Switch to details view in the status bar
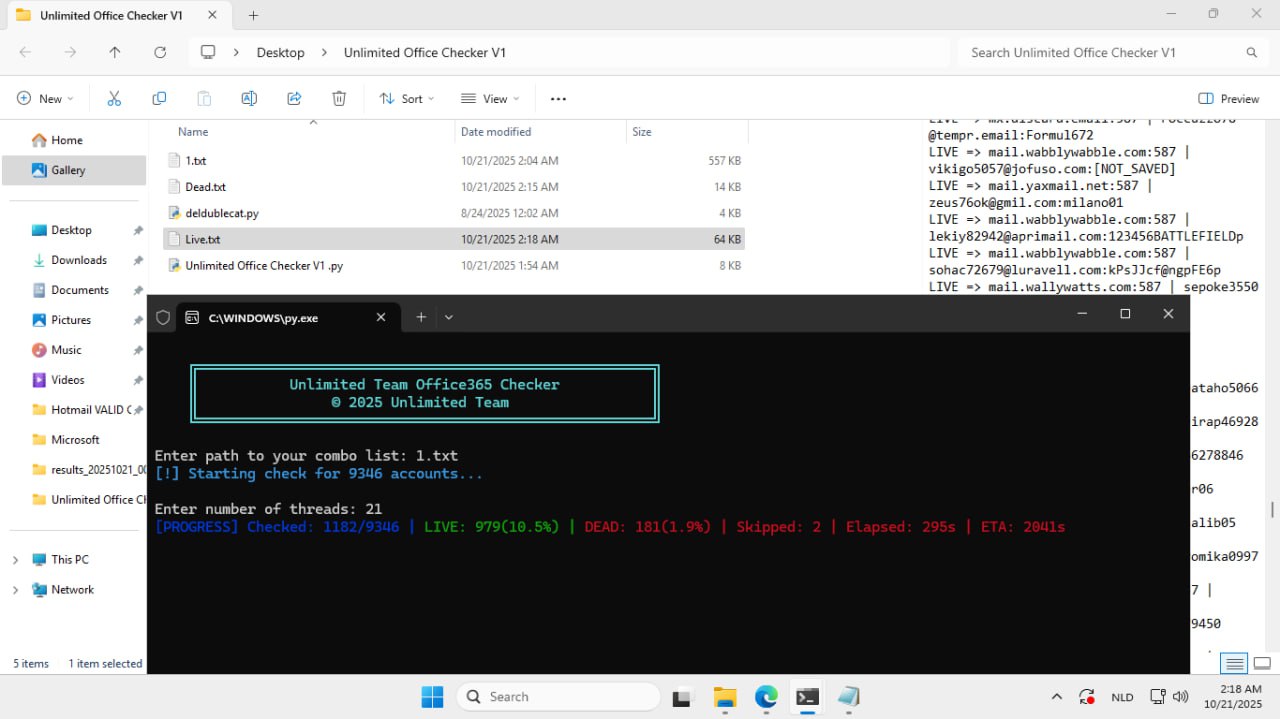1280x719 pixels. [1235, 664]
